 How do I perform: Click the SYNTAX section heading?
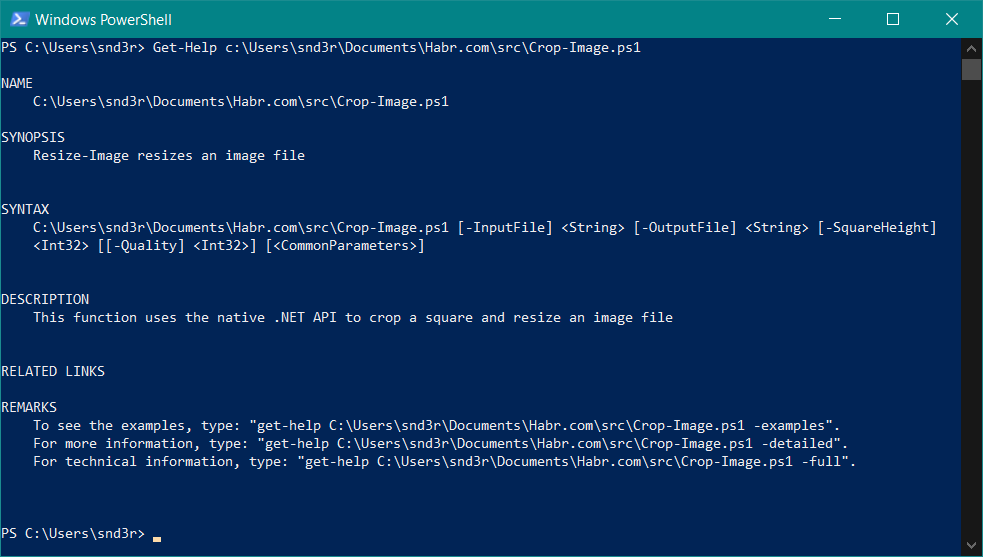[x=25, y=209]
